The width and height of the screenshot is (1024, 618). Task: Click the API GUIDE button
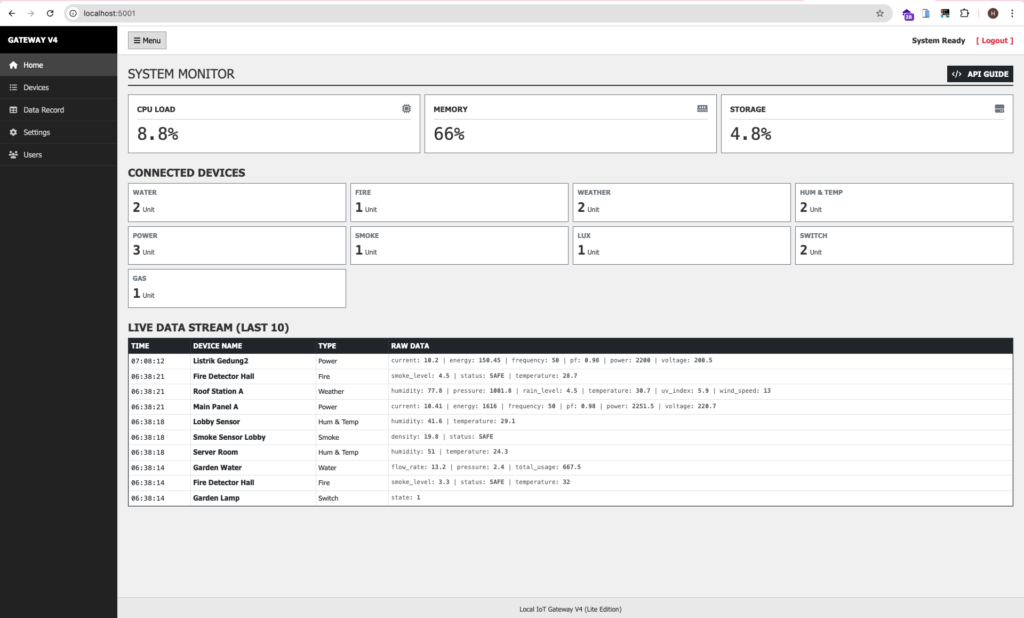[980, 74]
